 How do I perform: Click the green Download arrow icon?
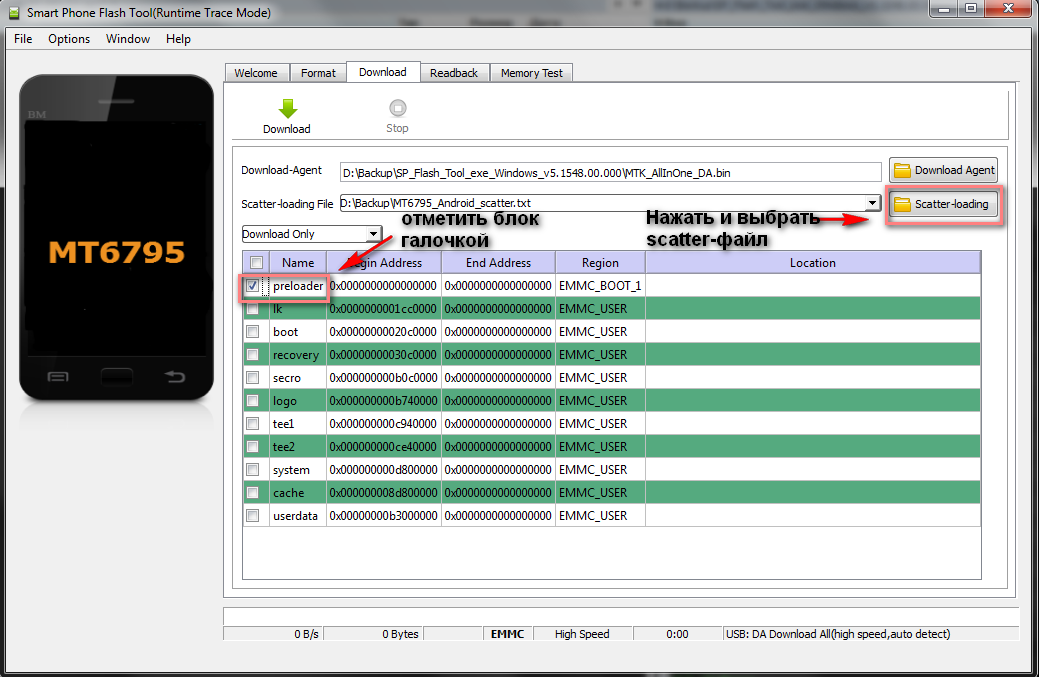286,109
